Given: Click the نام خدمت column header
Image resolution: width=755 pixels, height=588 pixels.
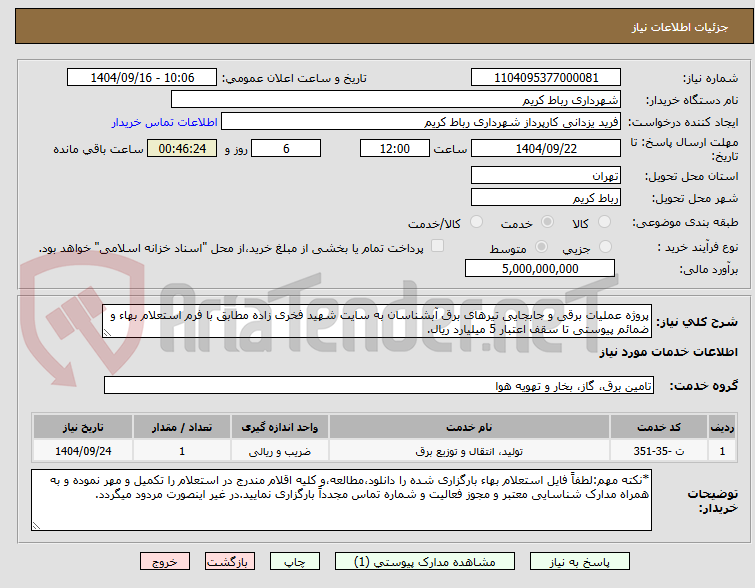Looking at the screenshot, I should click(x=469, y=427).
